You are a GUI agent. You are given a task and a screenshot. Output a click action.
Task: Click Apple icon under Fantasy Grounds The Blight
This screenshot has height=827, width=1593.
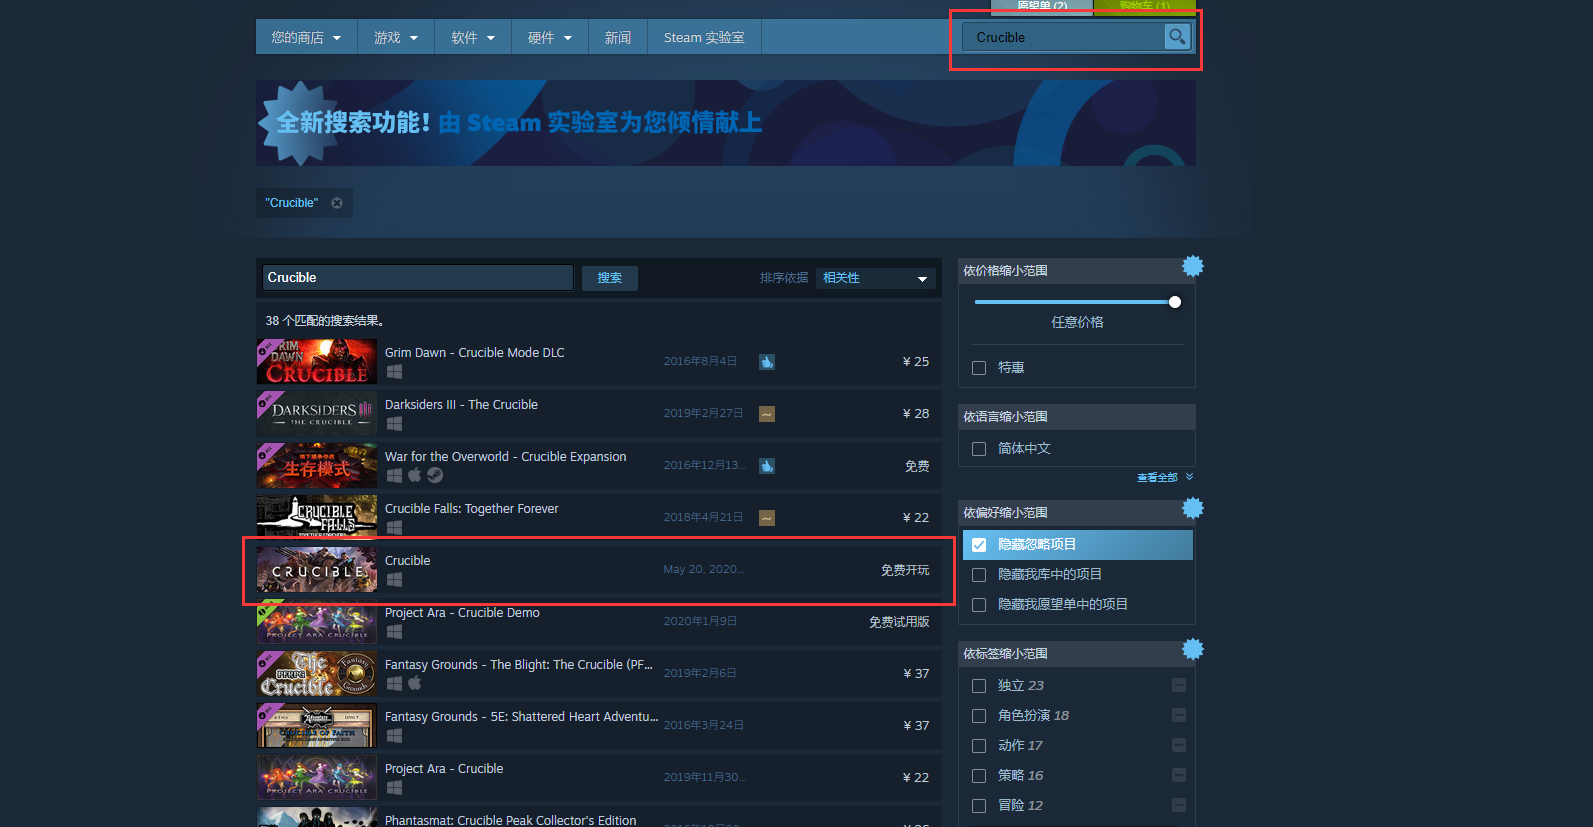tap(414, 683)
